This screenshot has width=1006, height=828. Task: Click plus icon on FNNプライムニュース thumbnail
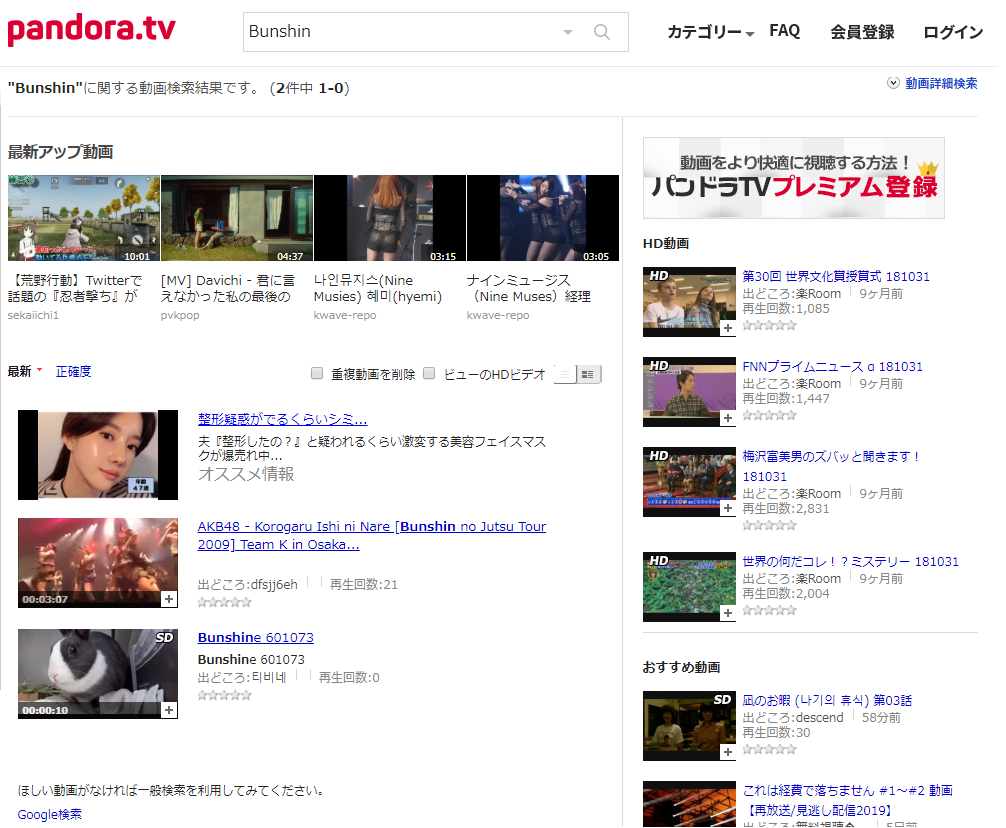(x=728, y=418)
